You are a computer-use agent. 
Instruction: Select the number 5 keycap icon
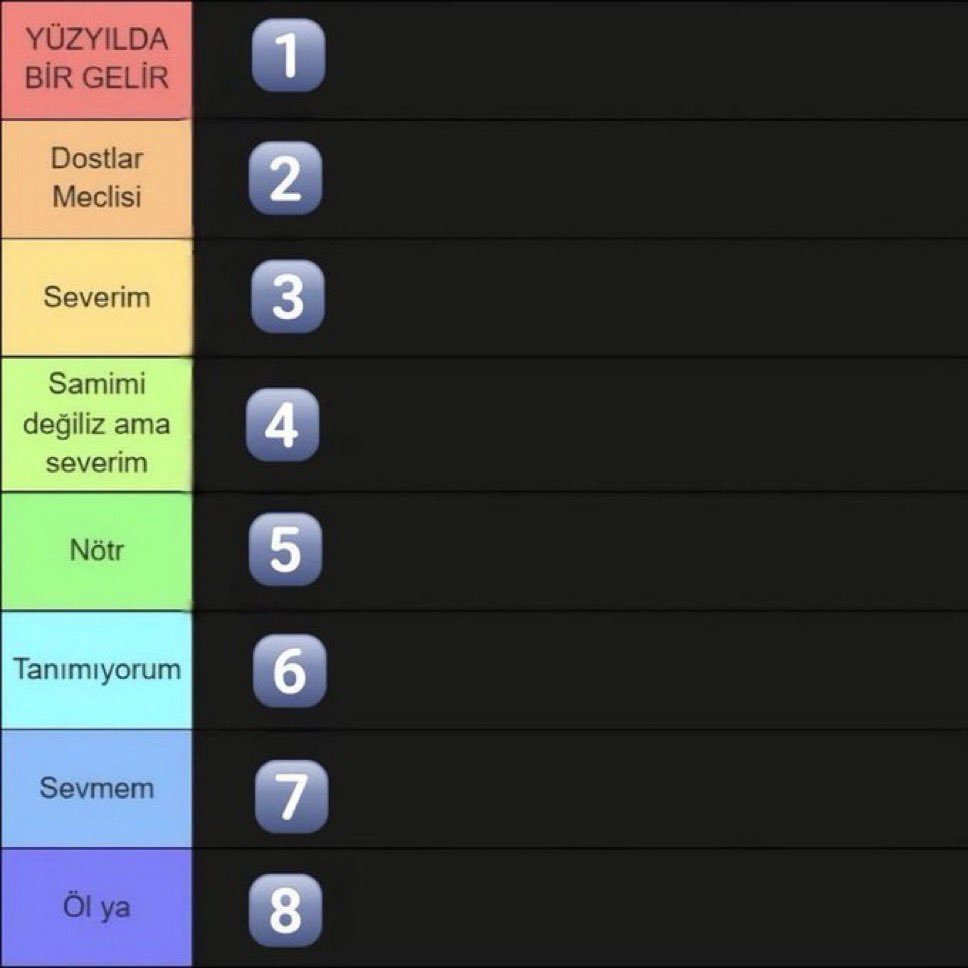click(285, 549)
